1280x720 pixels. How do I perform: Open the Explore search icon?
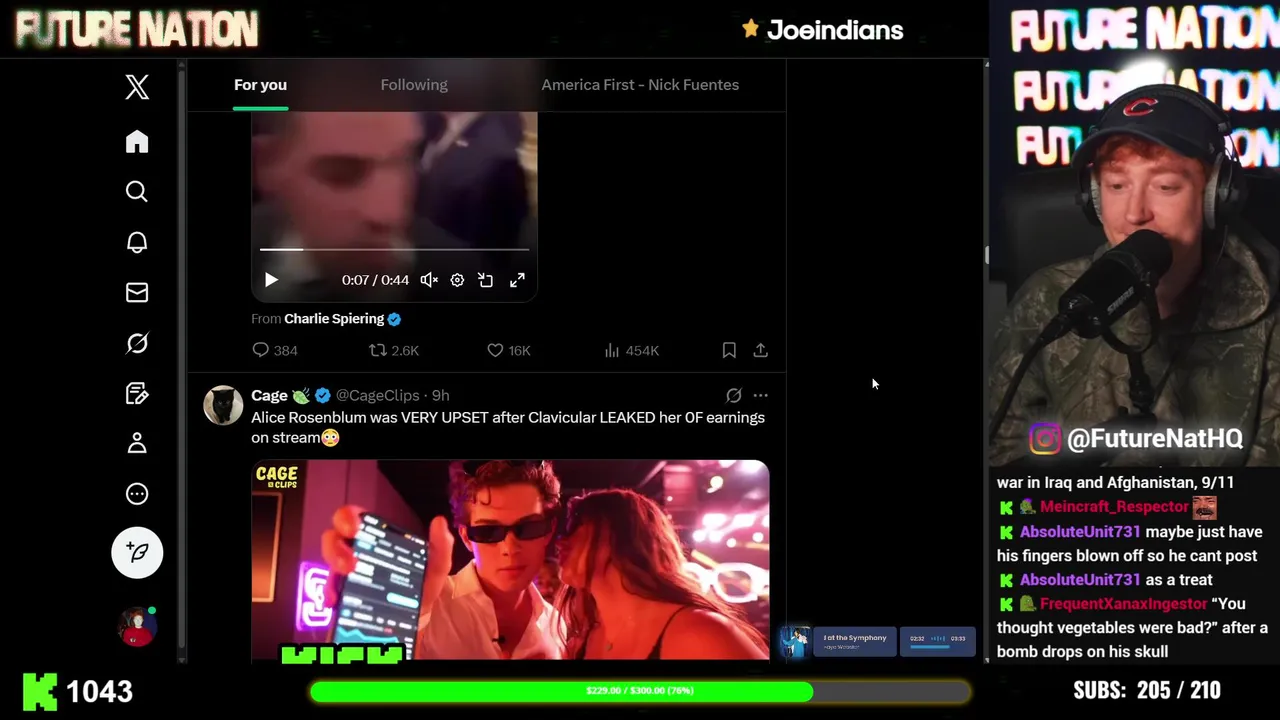[137, 191]
